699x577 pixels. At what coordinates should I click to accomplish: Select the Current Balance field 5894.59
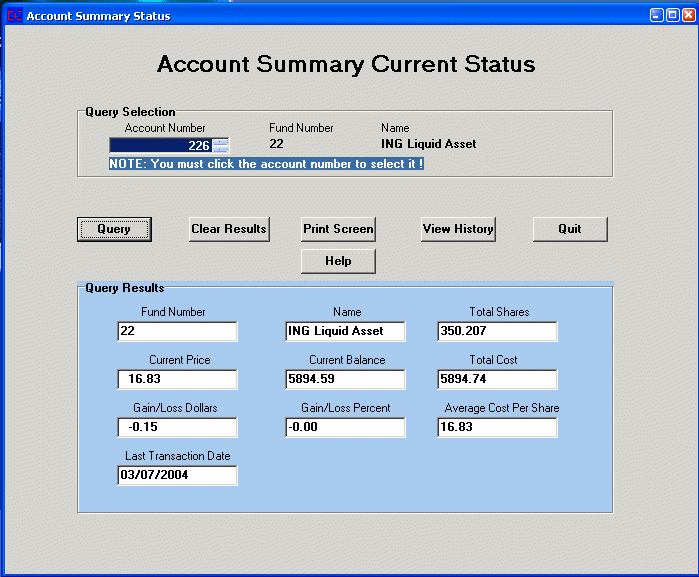pyautogui.click(x=345, y=379)
